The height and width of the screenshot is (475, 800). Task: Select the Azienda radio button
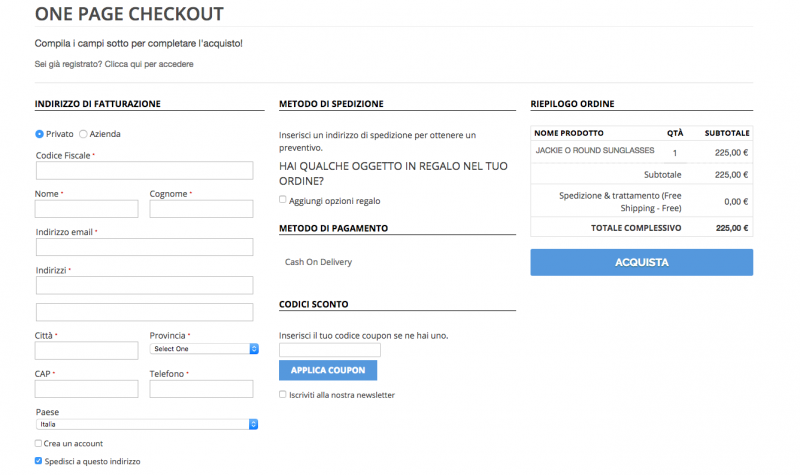click(83, 134)
